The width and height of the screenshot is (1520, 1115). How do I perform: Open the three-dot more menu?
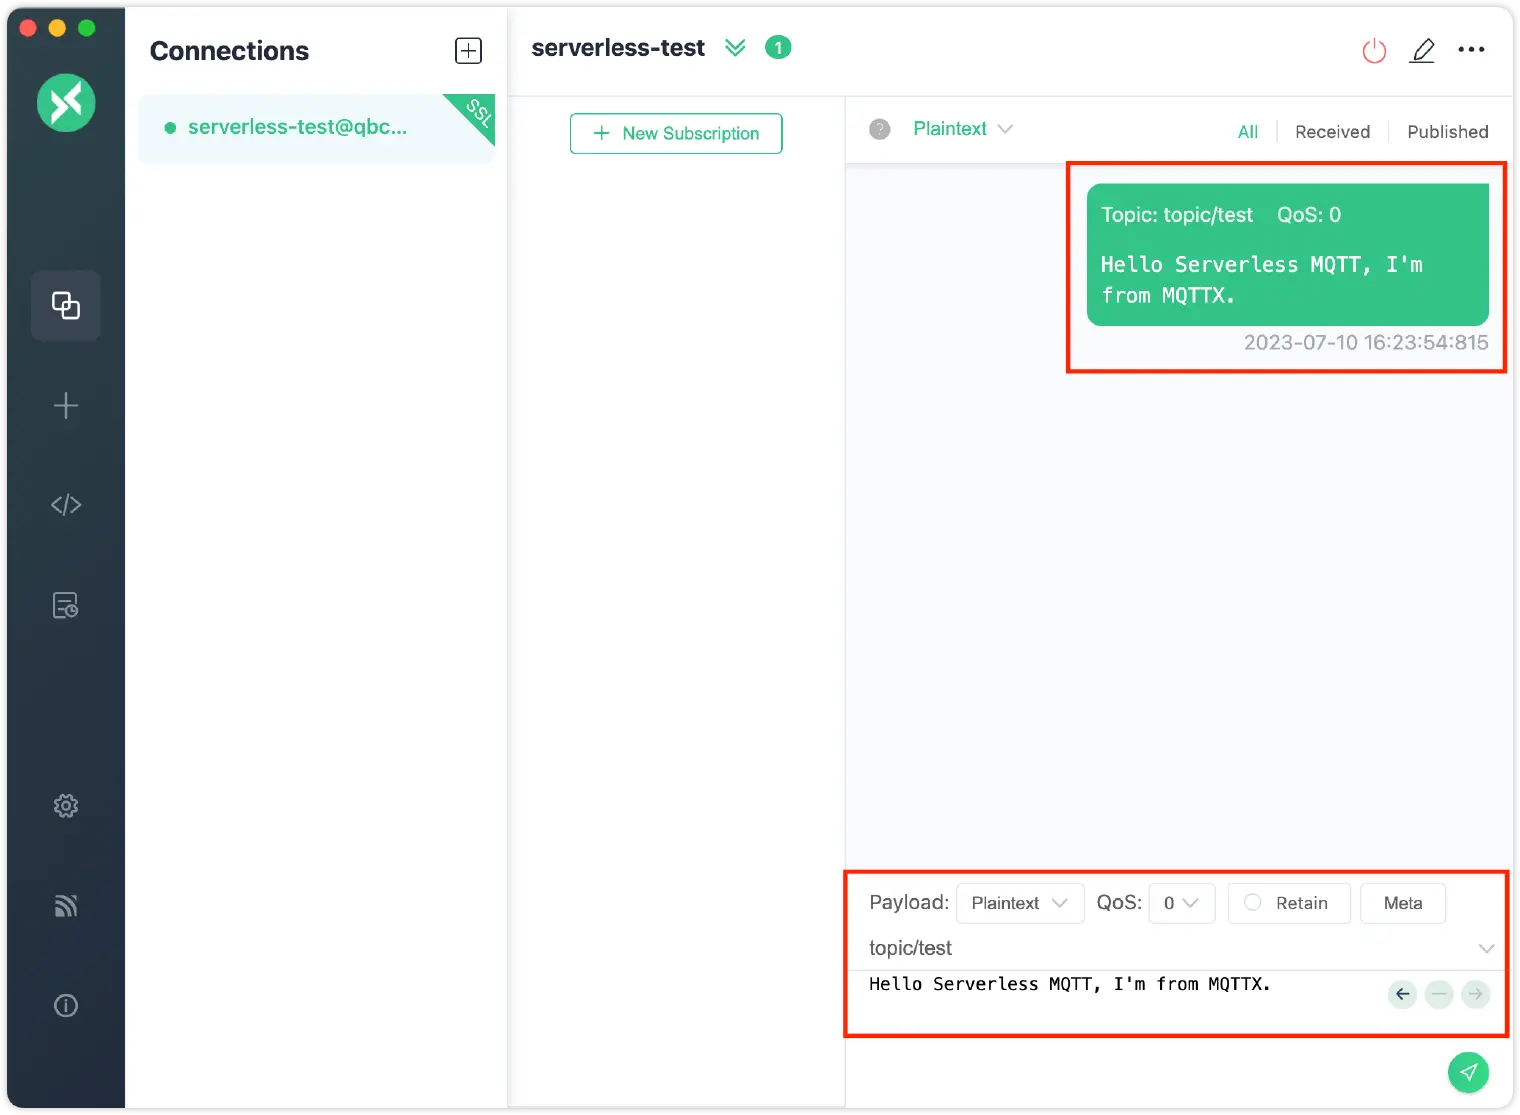tap(1471, 49)
